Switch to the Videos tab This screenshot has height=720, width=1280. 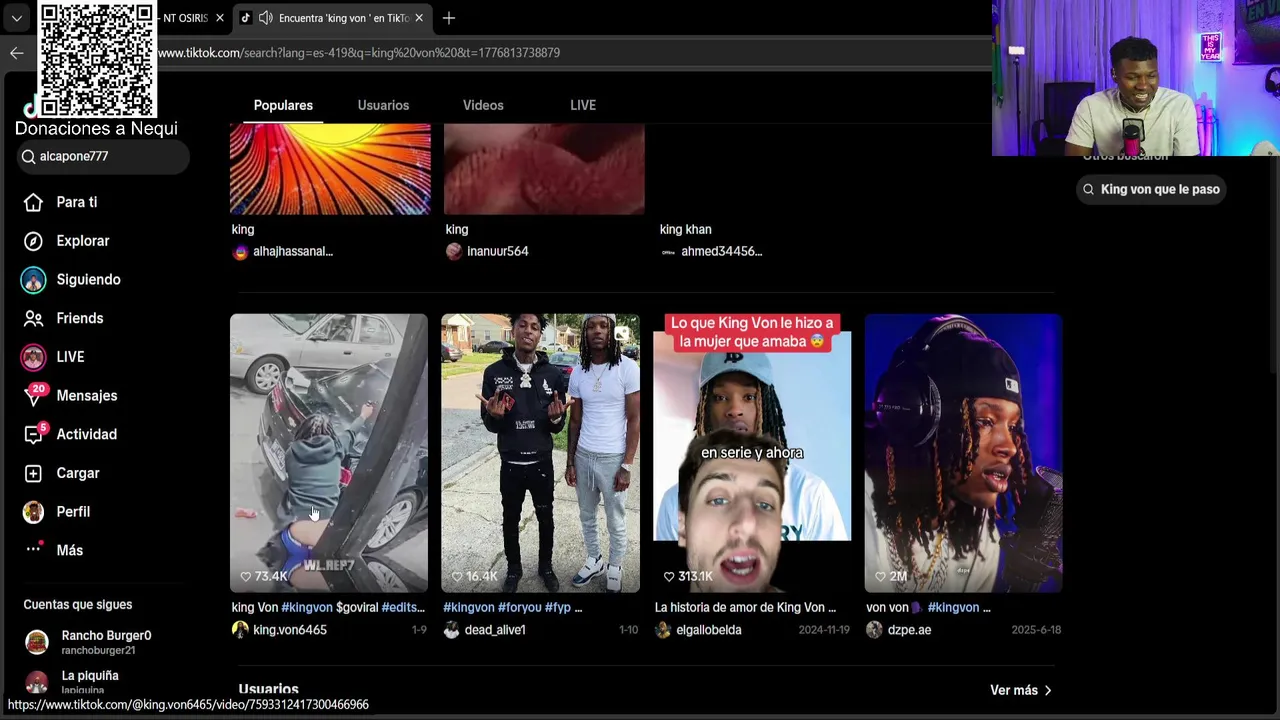coord(483,105)
